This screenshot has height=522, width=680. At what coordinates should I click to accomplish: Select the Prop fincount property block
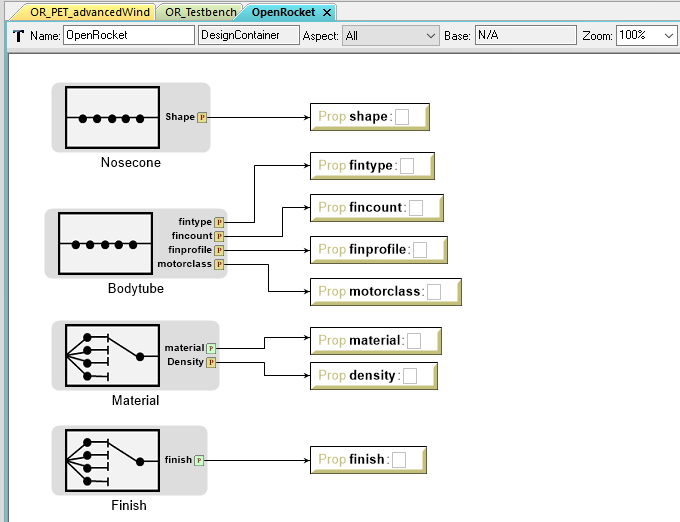tap(377, 208)
